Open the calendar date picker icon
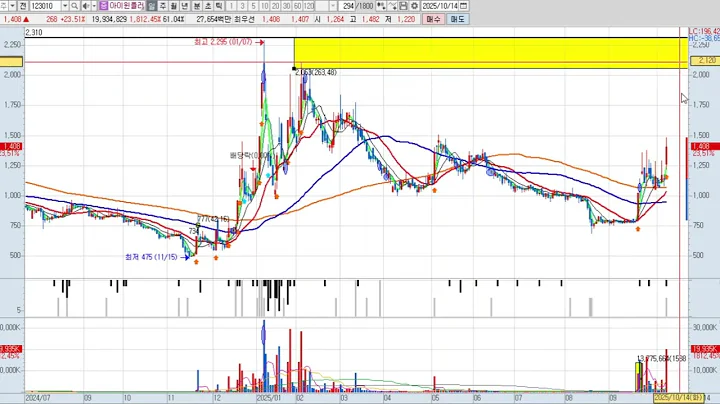Screen dimensions: 720x404 [x=464, y=6]
